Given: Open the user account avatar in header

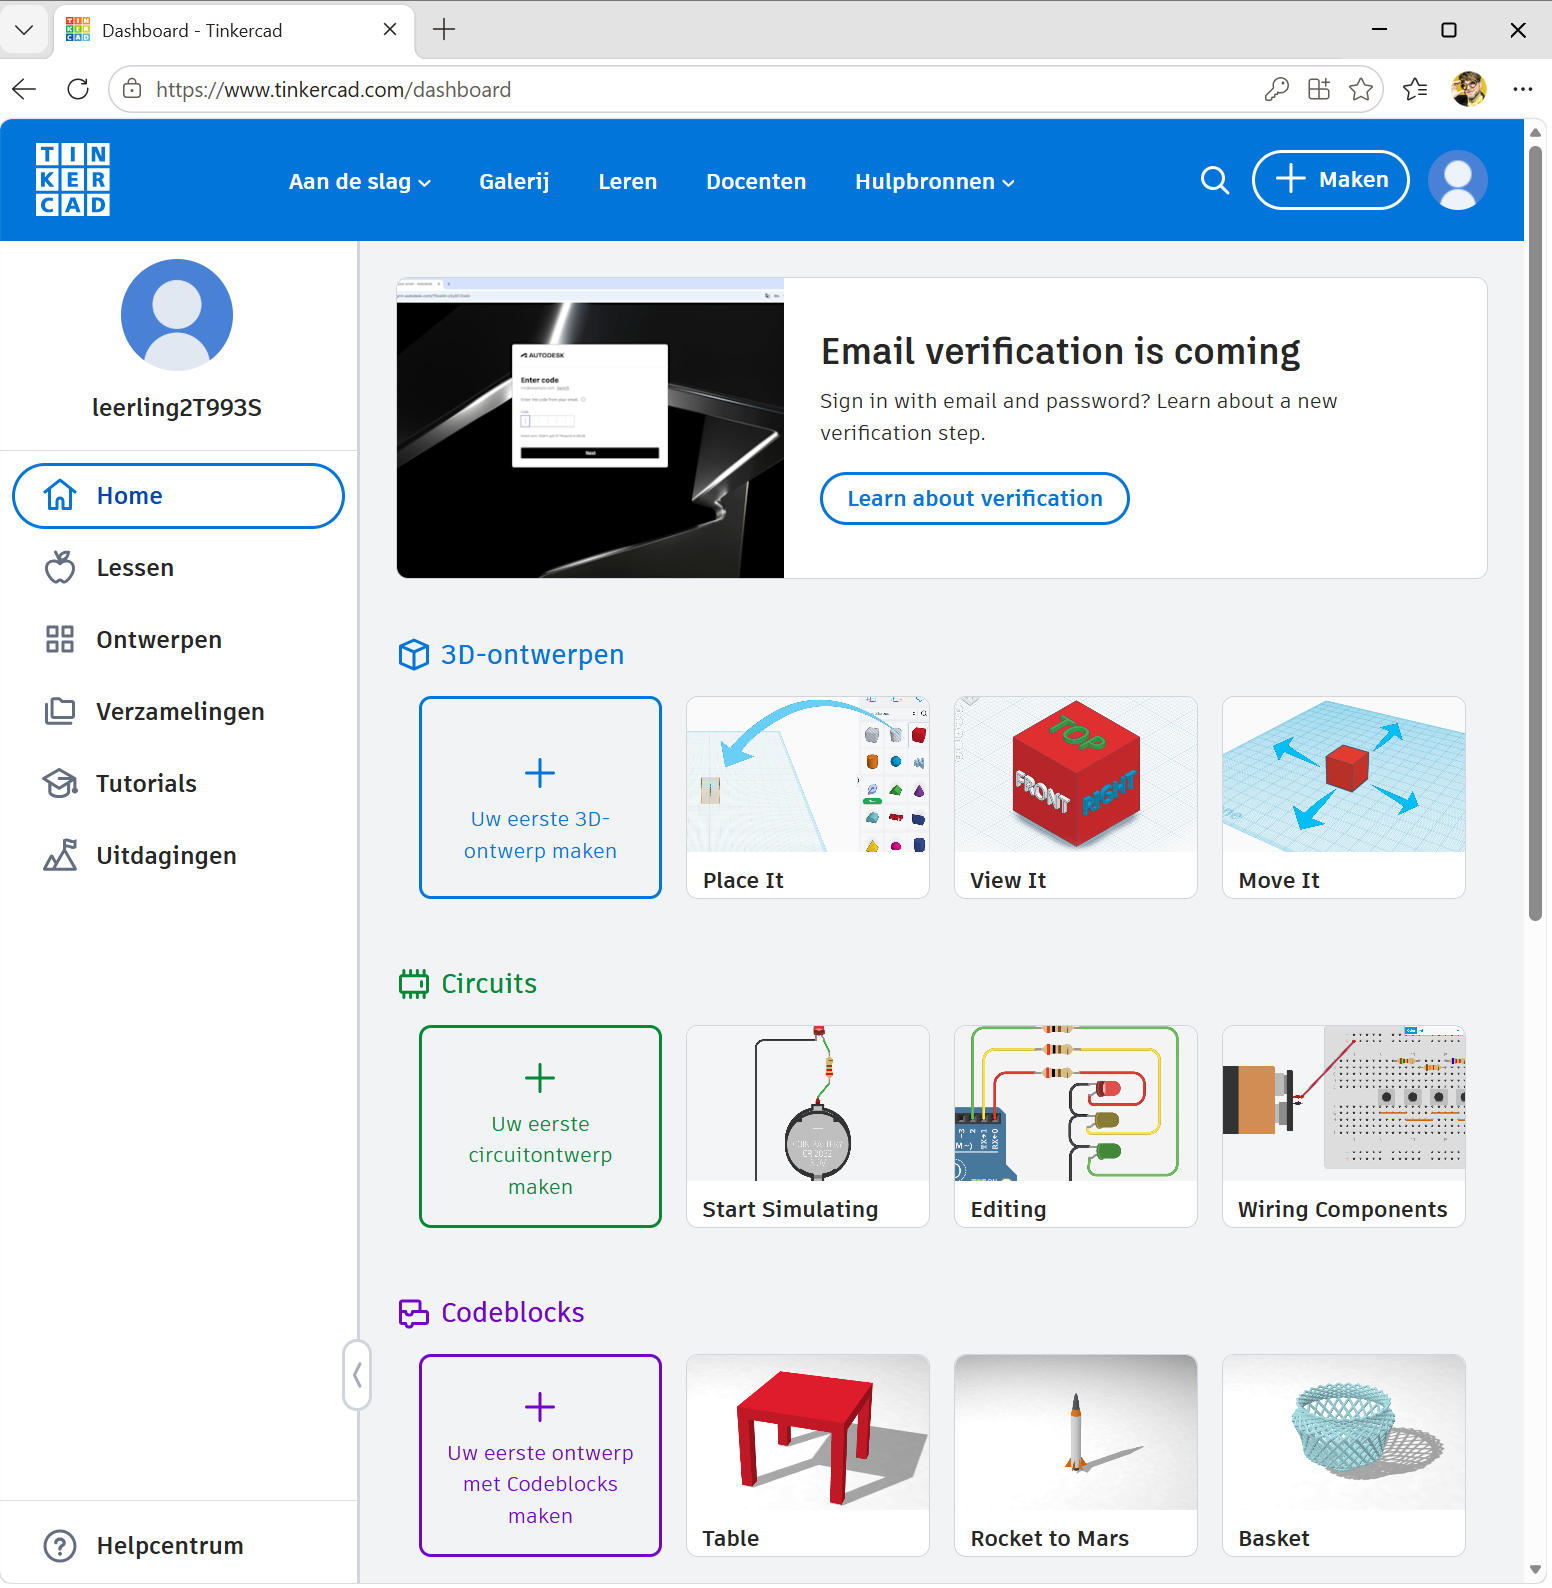Looking at the screenshot, I should [1457, 180].
